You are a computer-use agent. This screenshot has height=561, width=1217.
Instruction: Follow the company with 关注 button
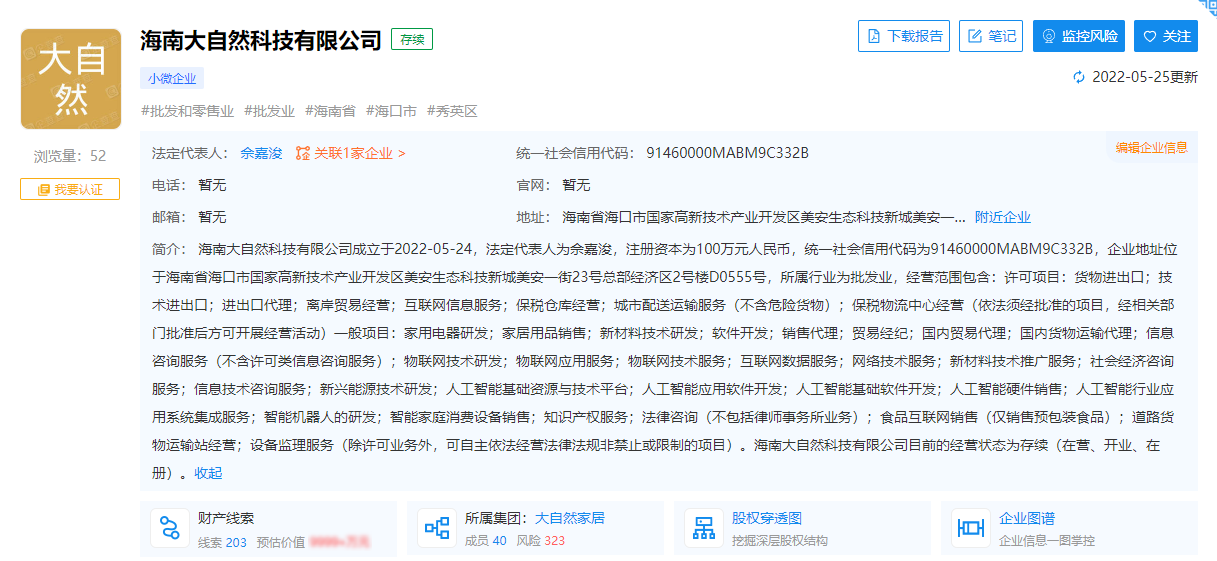pos(1166,36)
